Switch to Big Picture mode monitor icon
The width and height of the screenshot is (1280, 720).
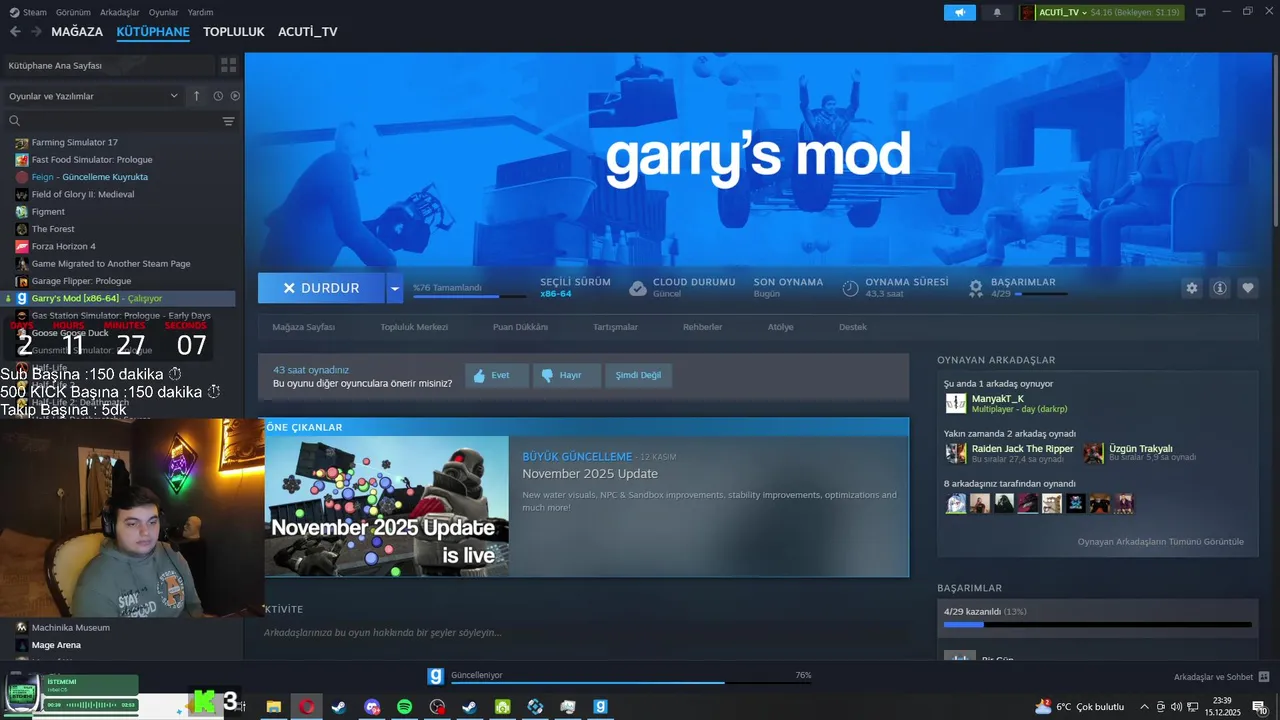click(1201, 12)
